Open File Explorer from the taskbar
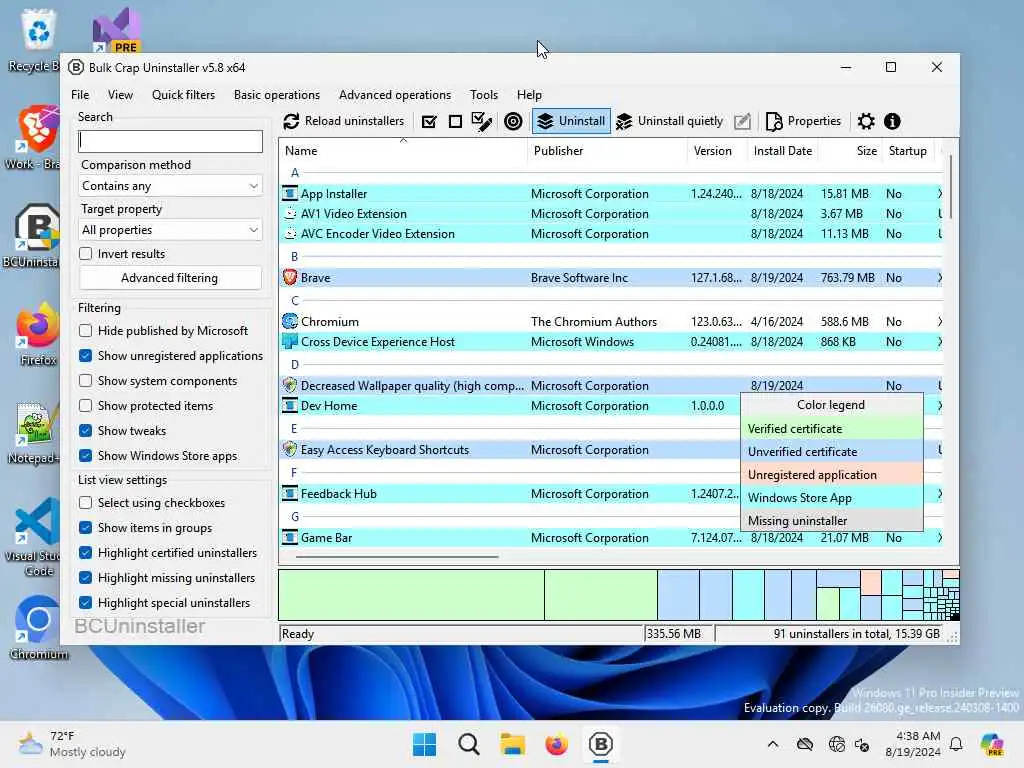 pos(513,744)
